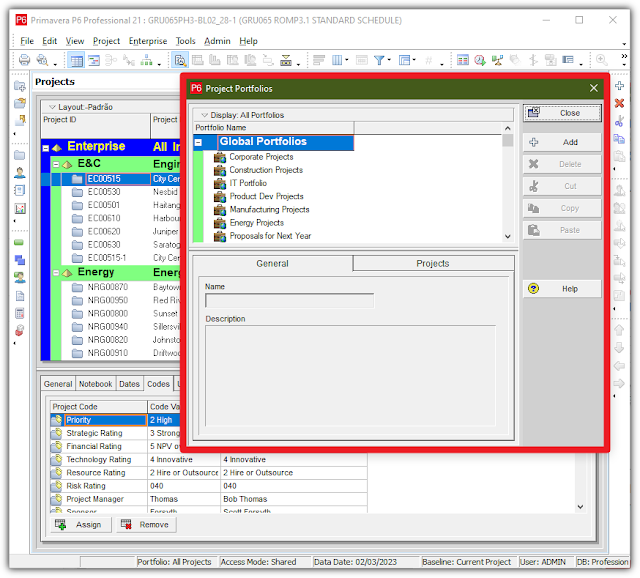
Task: Open the Enterprise menu
Action: pyautogui.click(x=148, y=41)
